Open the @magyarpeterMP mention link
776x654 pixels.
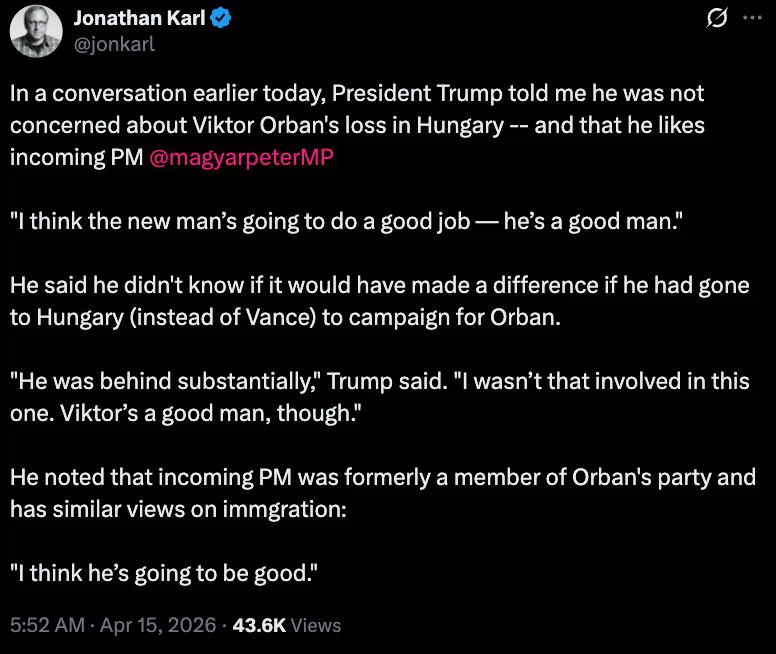pyautogui.click(x=240, y=158)
